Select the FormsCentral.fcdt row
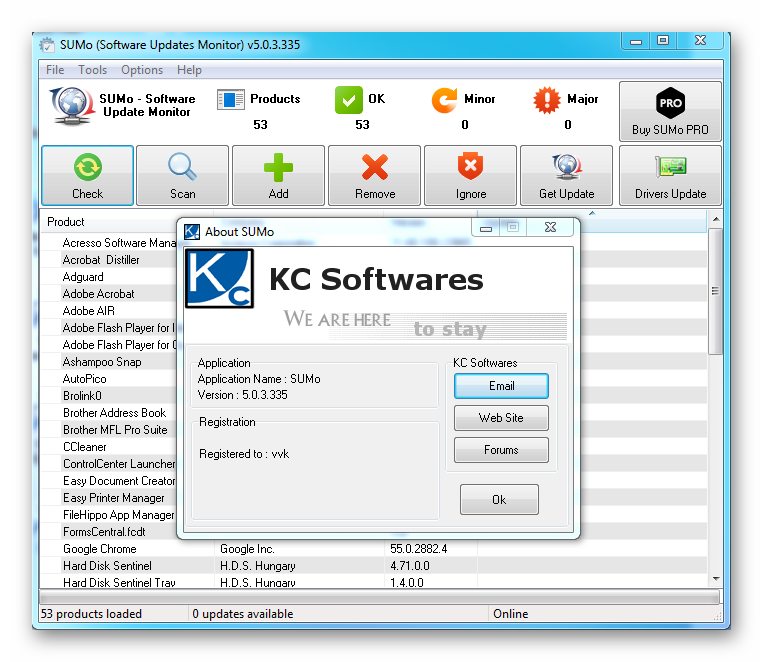 coord(105,532)
